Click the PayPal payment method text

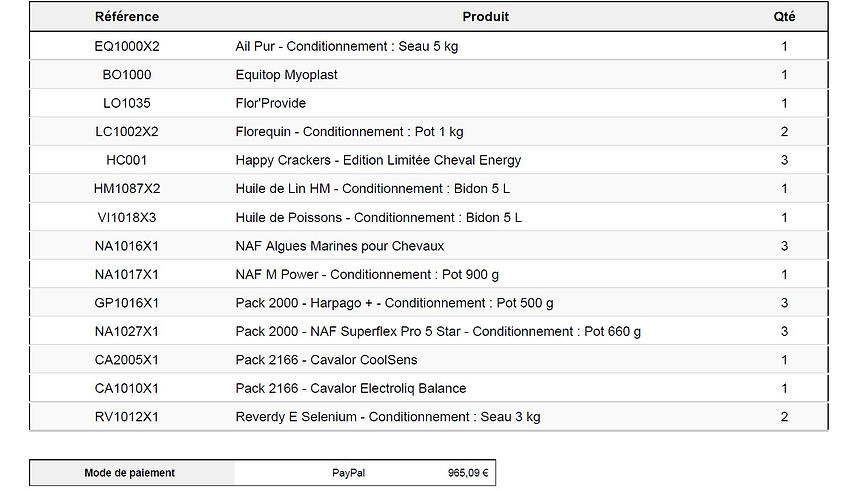[348, 473]
